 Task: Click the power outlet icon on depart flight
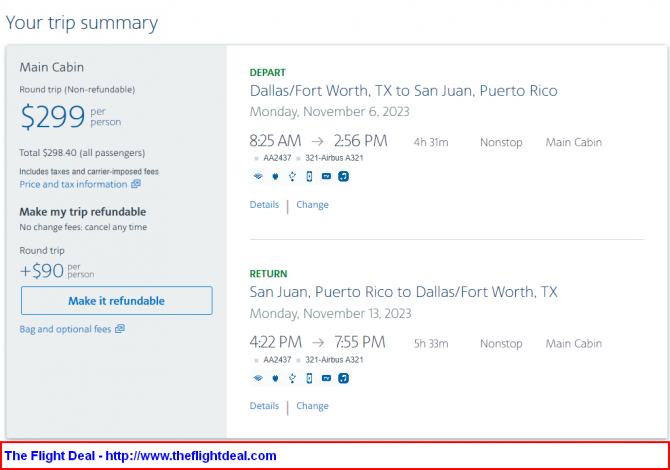pos(275,176)
